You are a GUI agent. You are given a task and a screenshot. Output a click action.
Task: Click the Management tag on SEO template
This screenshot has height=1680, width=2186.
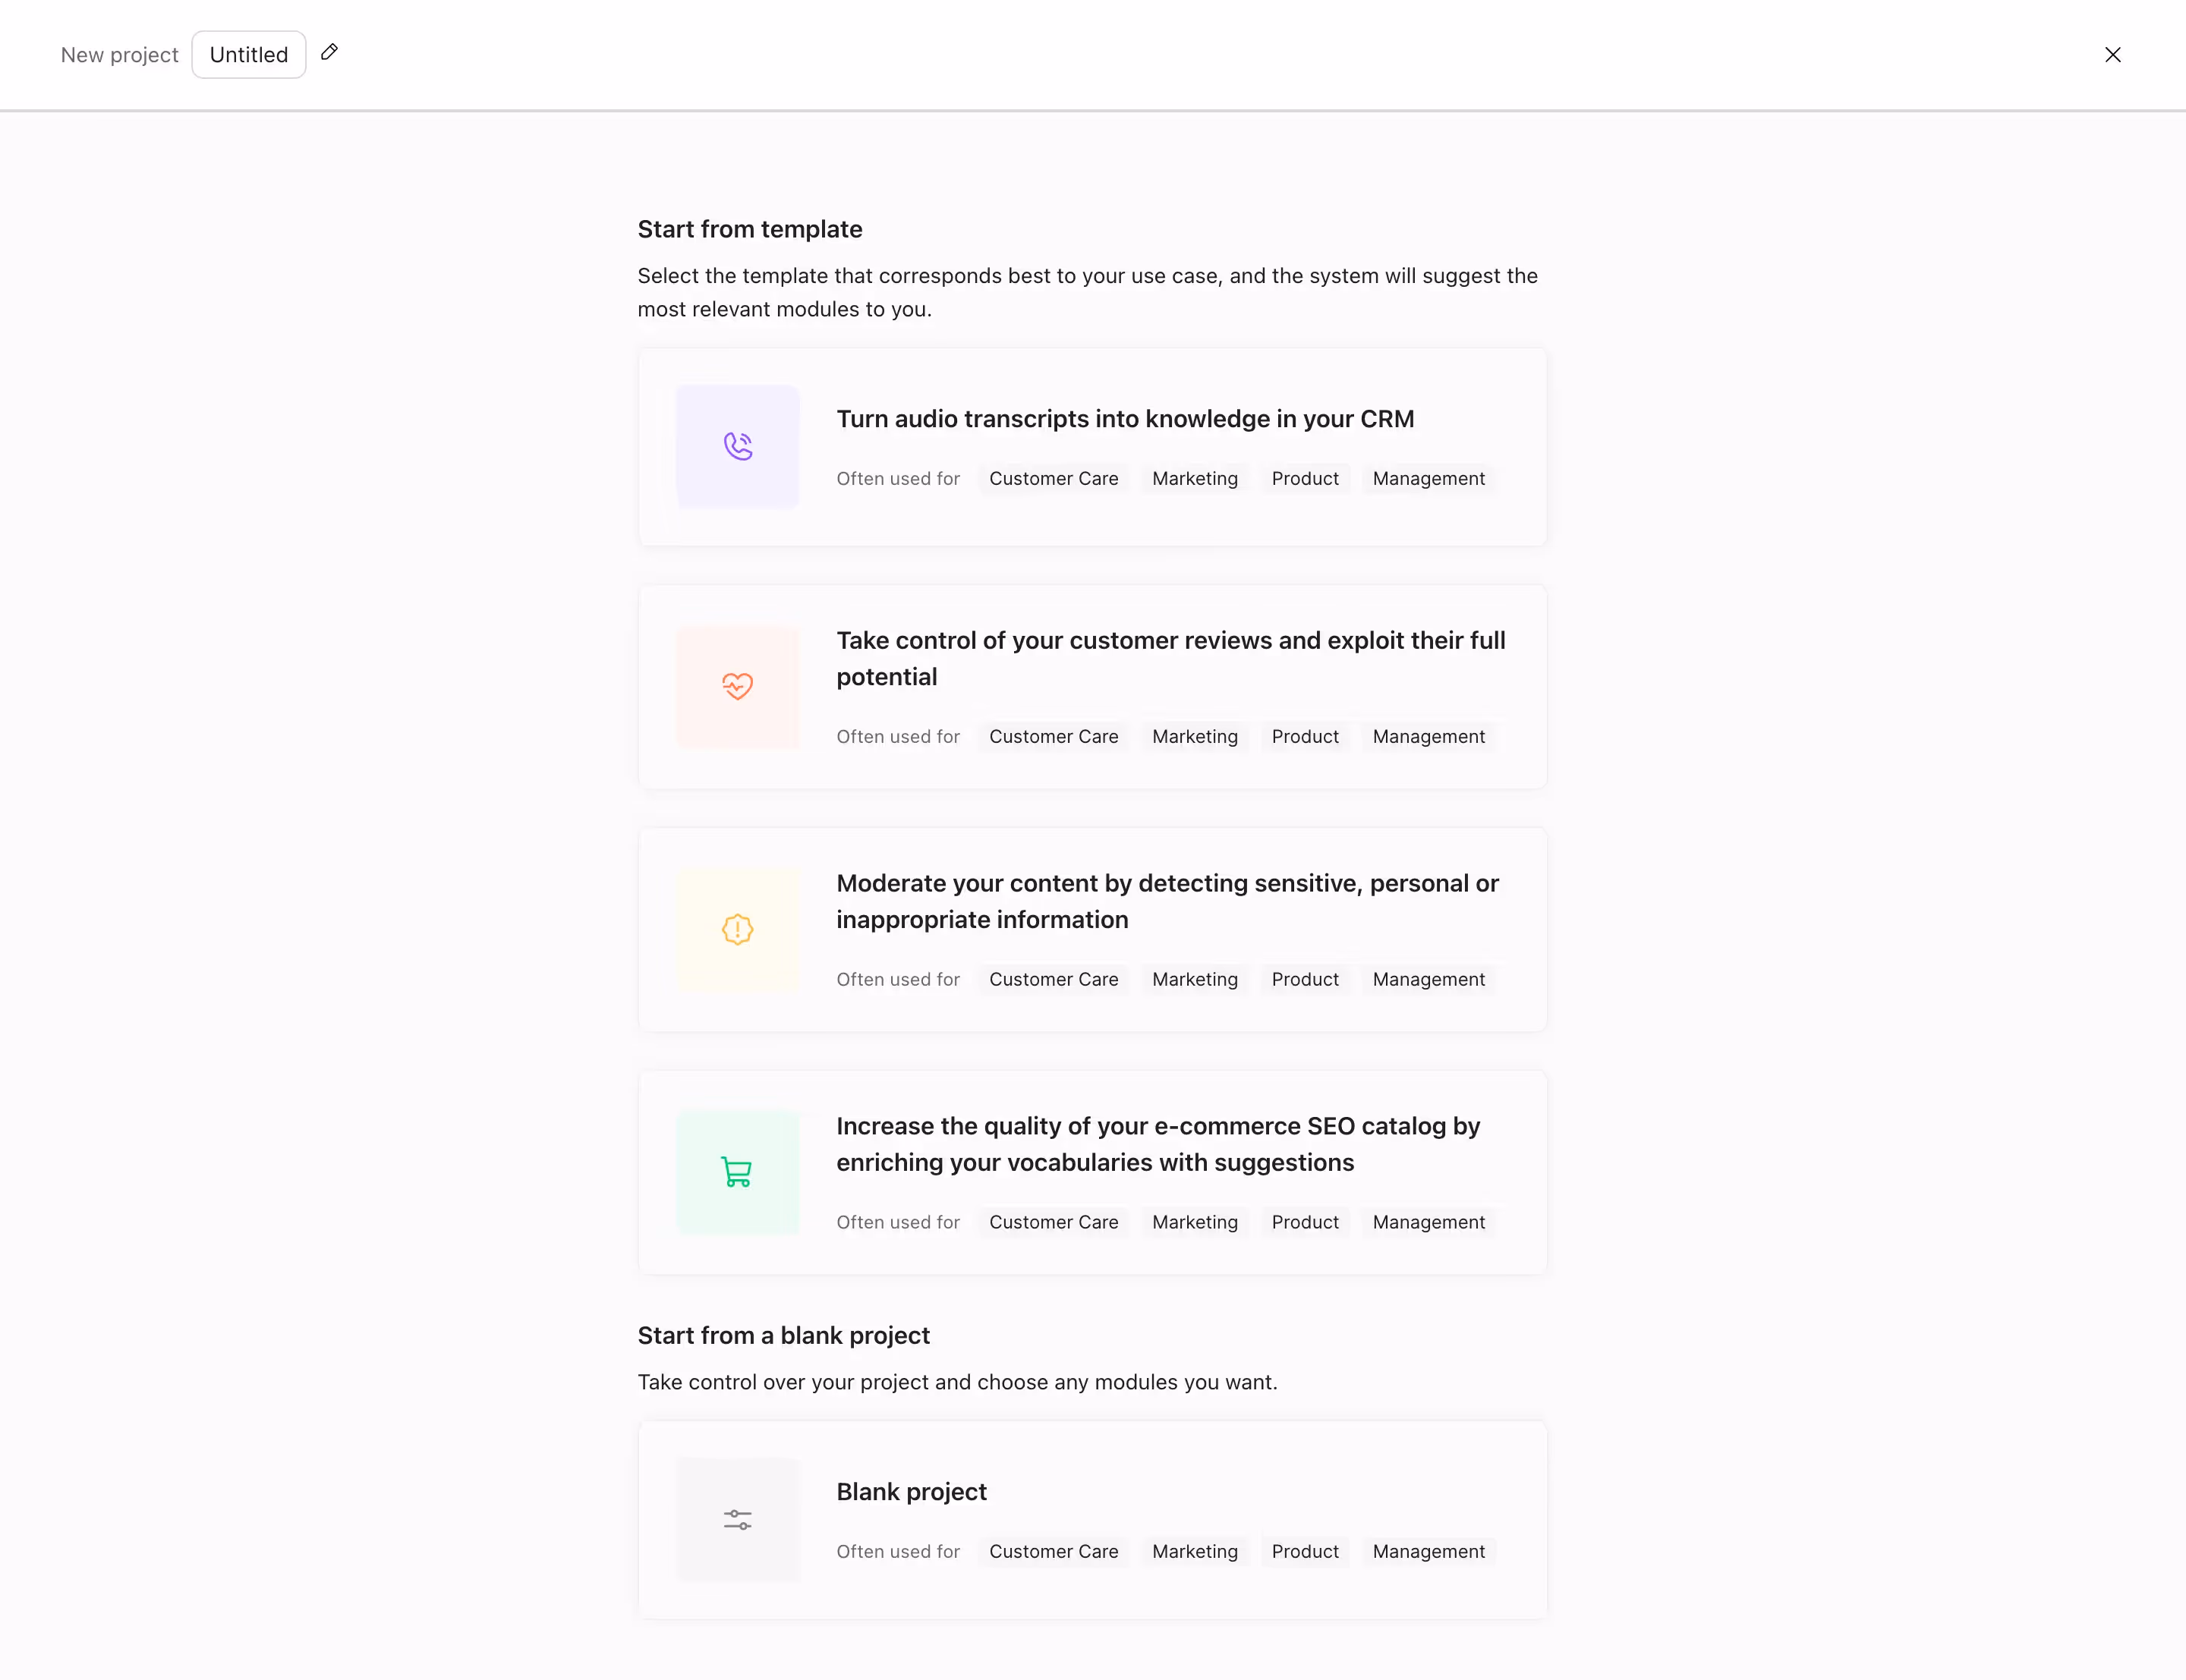tap(1428, 1221)
